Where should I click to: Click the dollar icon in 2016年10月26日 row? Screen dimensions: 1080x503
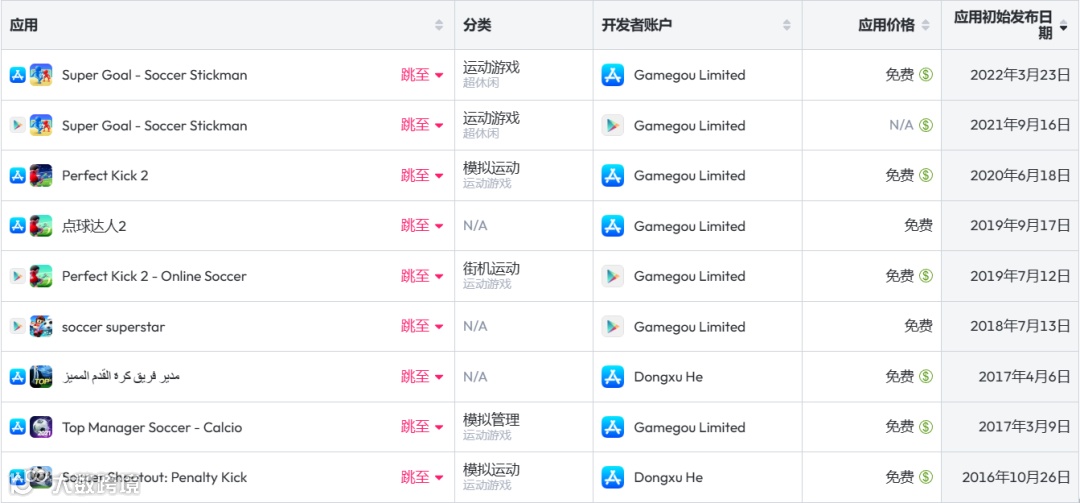[926, 478]
